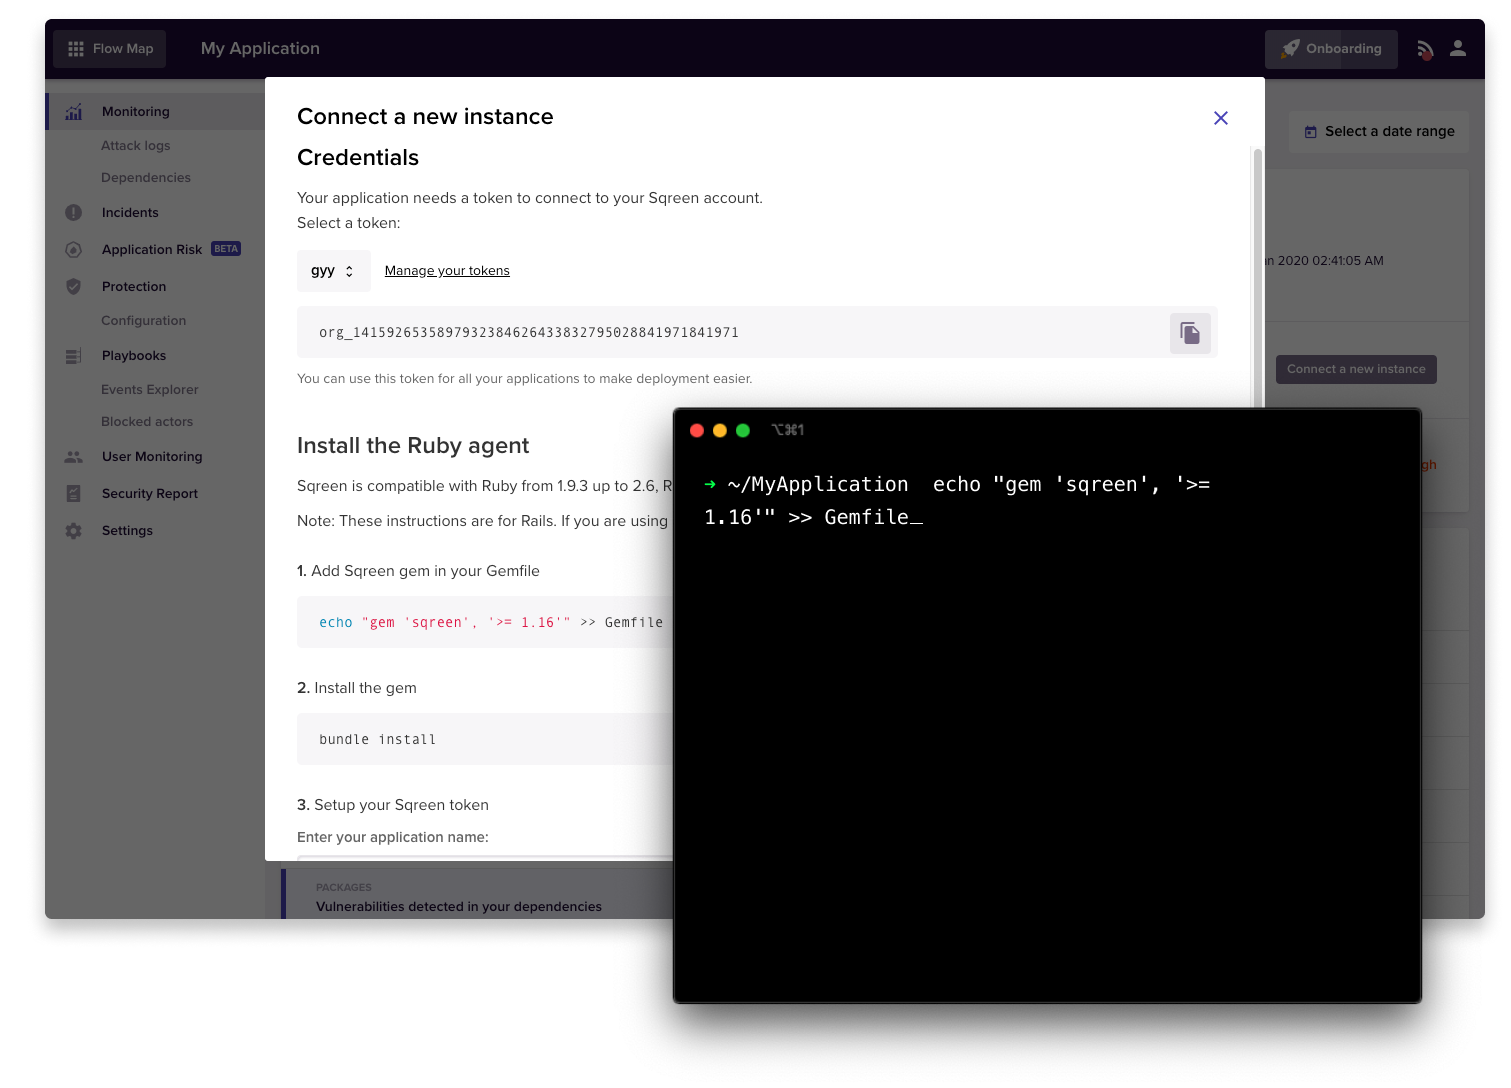Close the Connect a new instance dialog
Viewport: 1511px width, 1088px height.
[1221, 118]
